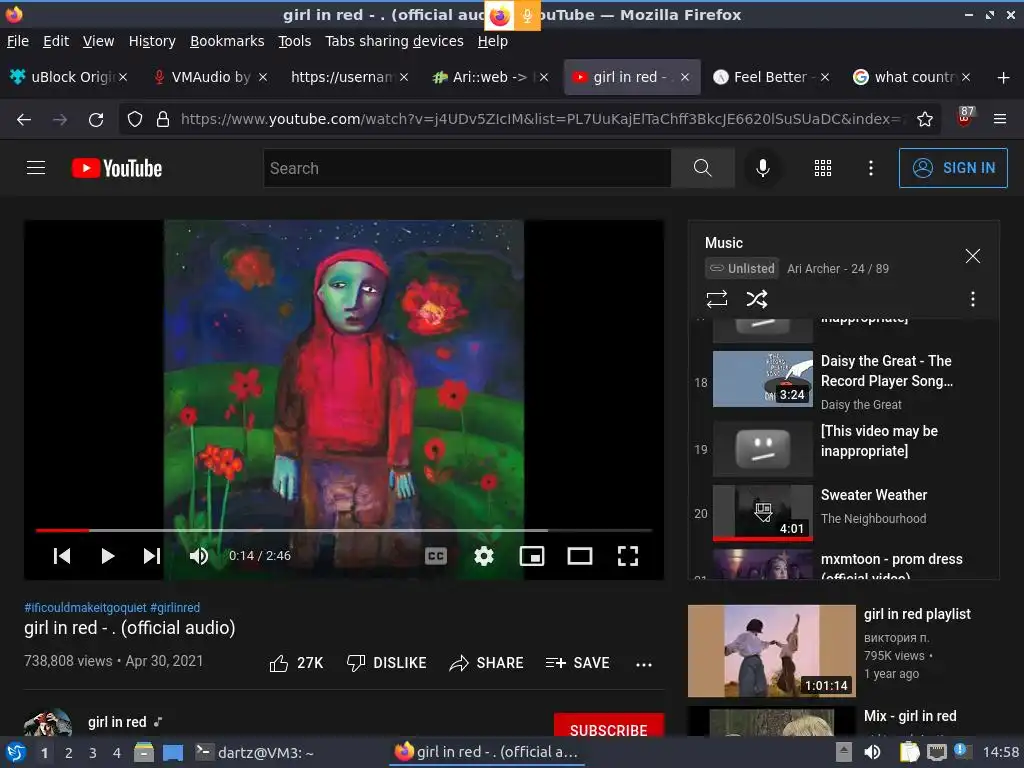Image resolution: width=1024 pixels, height=768 pixels.
Task: Go to the YouTube home logo
Action: pyautogui.click(x=117, y=168)
